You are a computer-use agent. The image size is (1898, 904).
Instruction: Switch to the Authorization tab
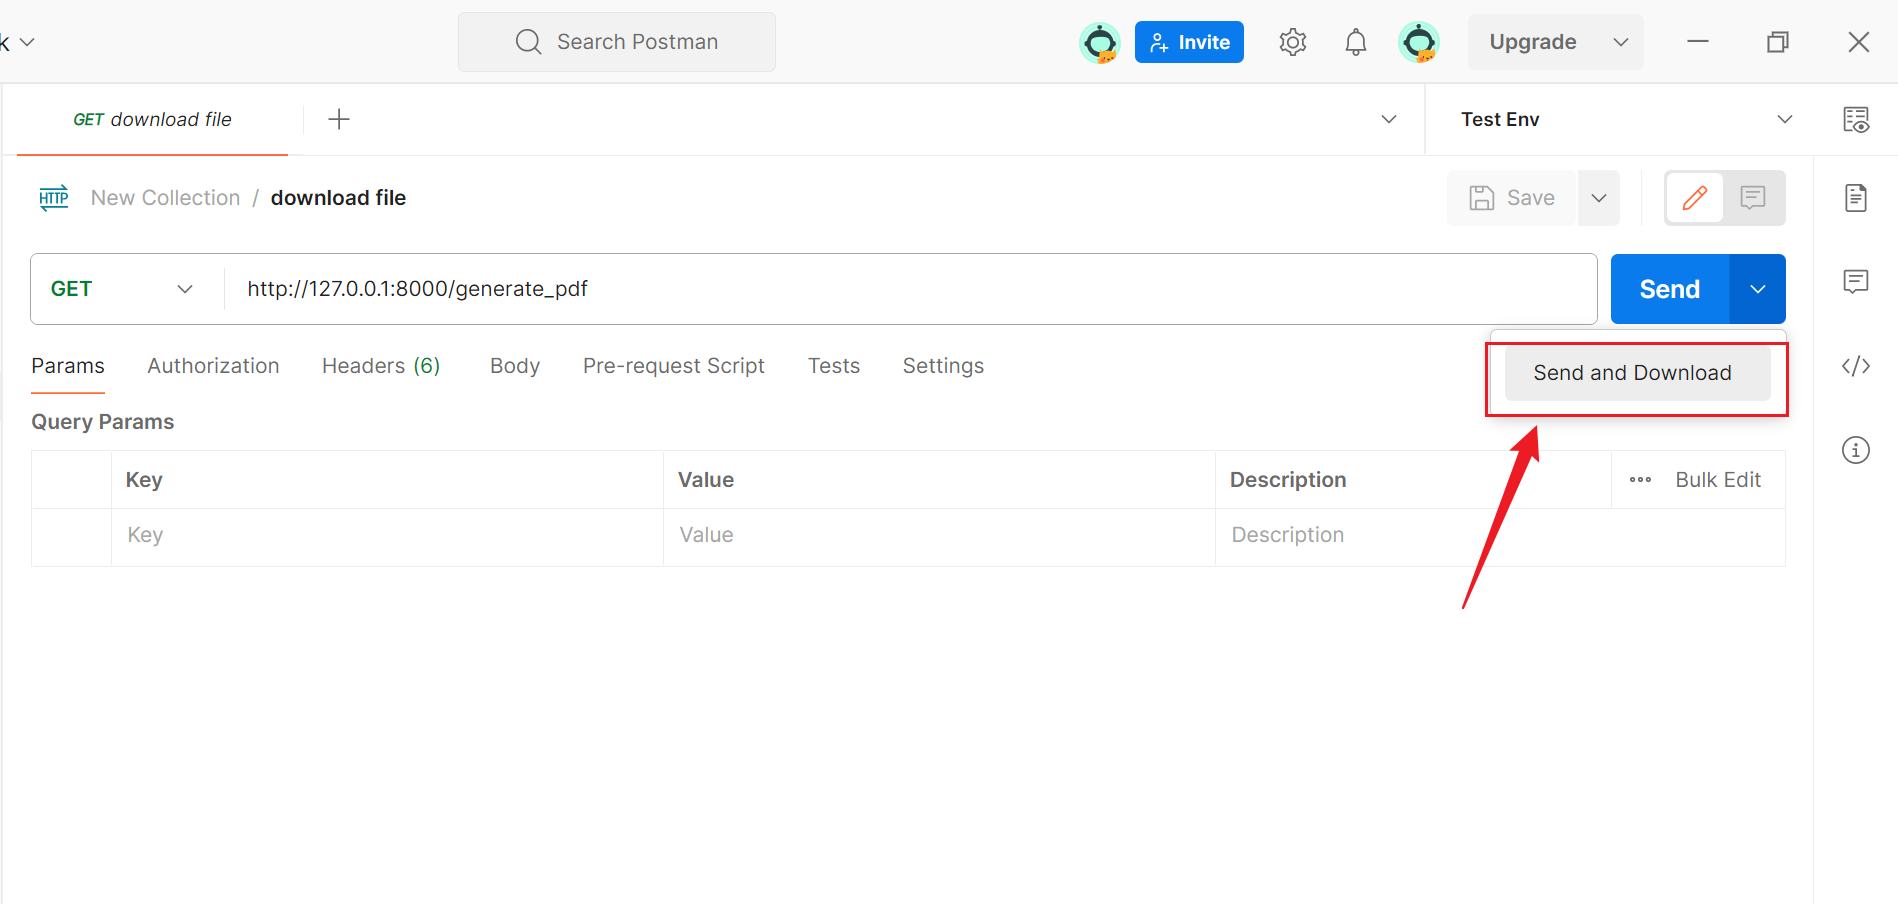tap(213, 366)
